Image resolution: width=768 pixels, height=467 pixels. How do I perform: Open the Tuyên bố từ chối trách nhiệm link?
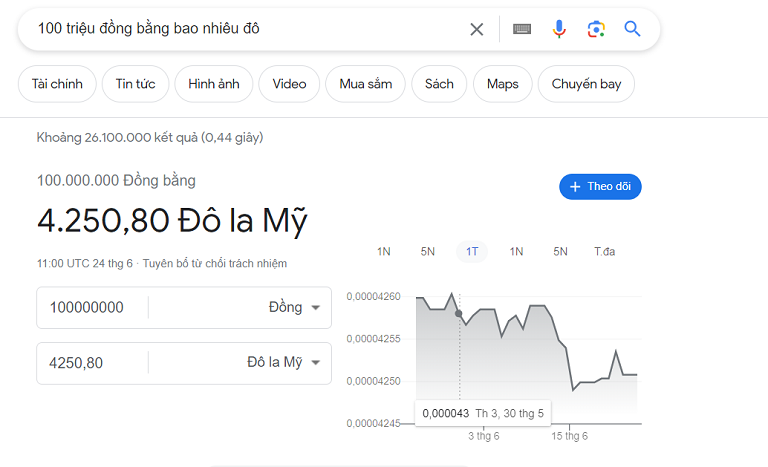point(215,264)
